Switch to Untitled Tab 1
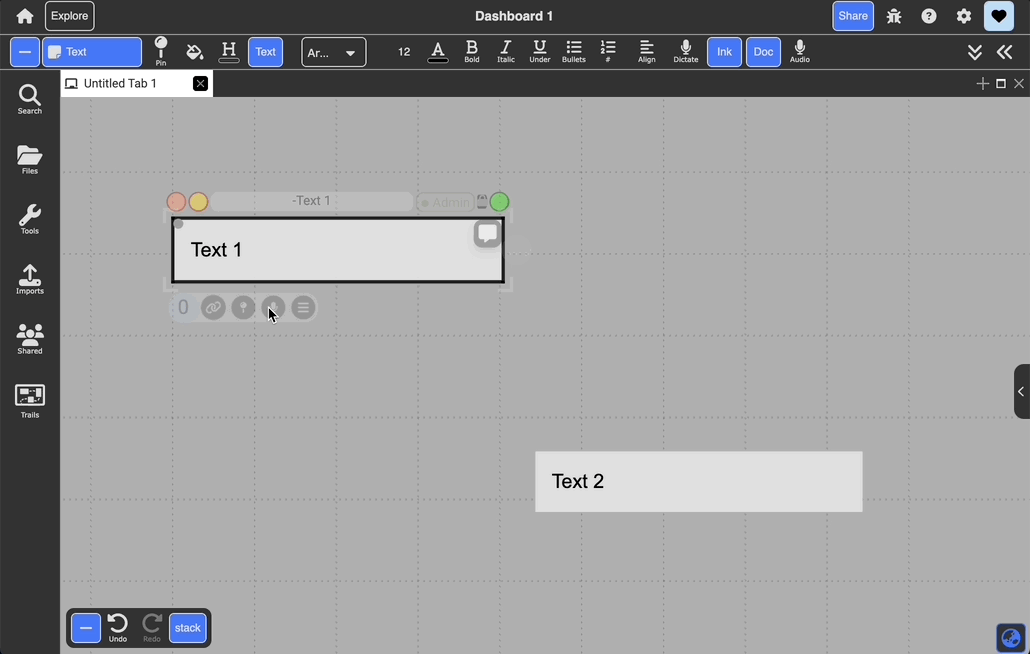 122,84
